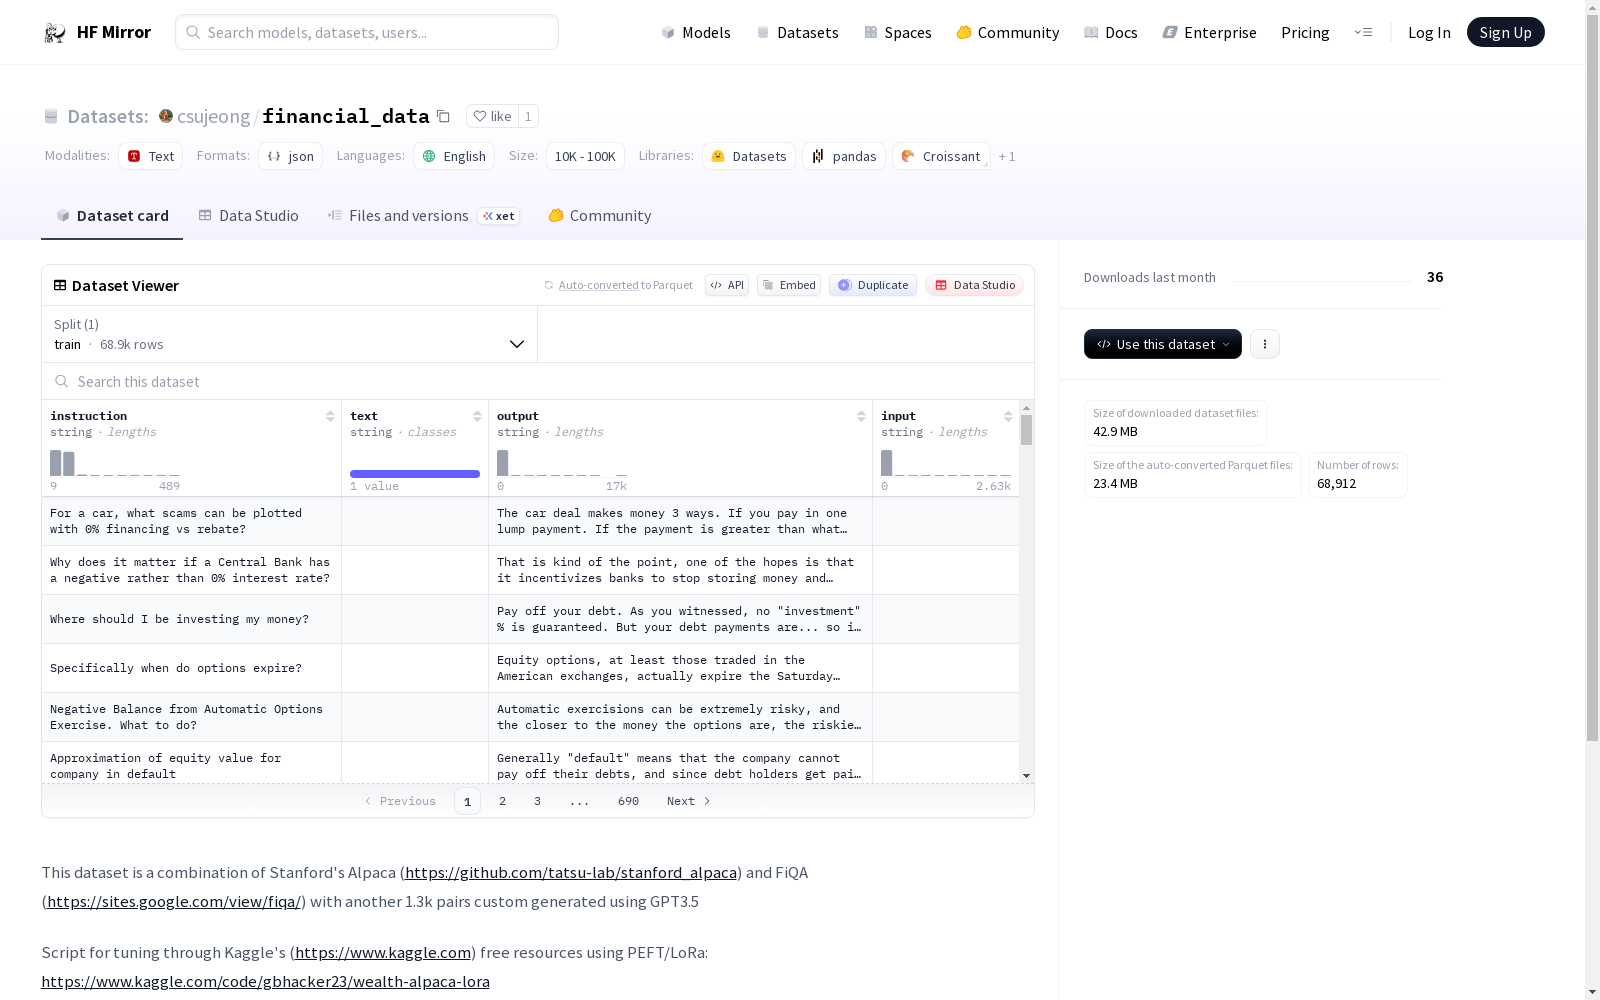This screenshot has height=1000, width=1600.
Task: Click the Sign Up button
Action: point(1506,32)
